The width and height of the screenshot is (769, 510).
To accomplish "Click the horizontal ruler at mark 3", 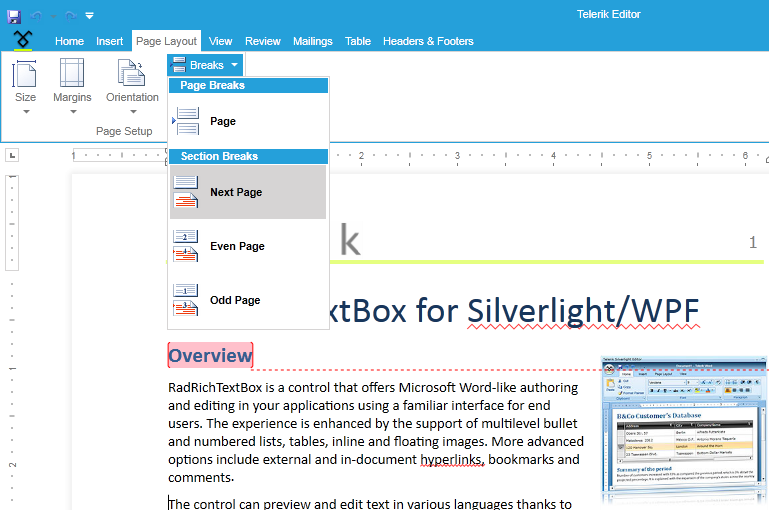I will click(457, 156).
